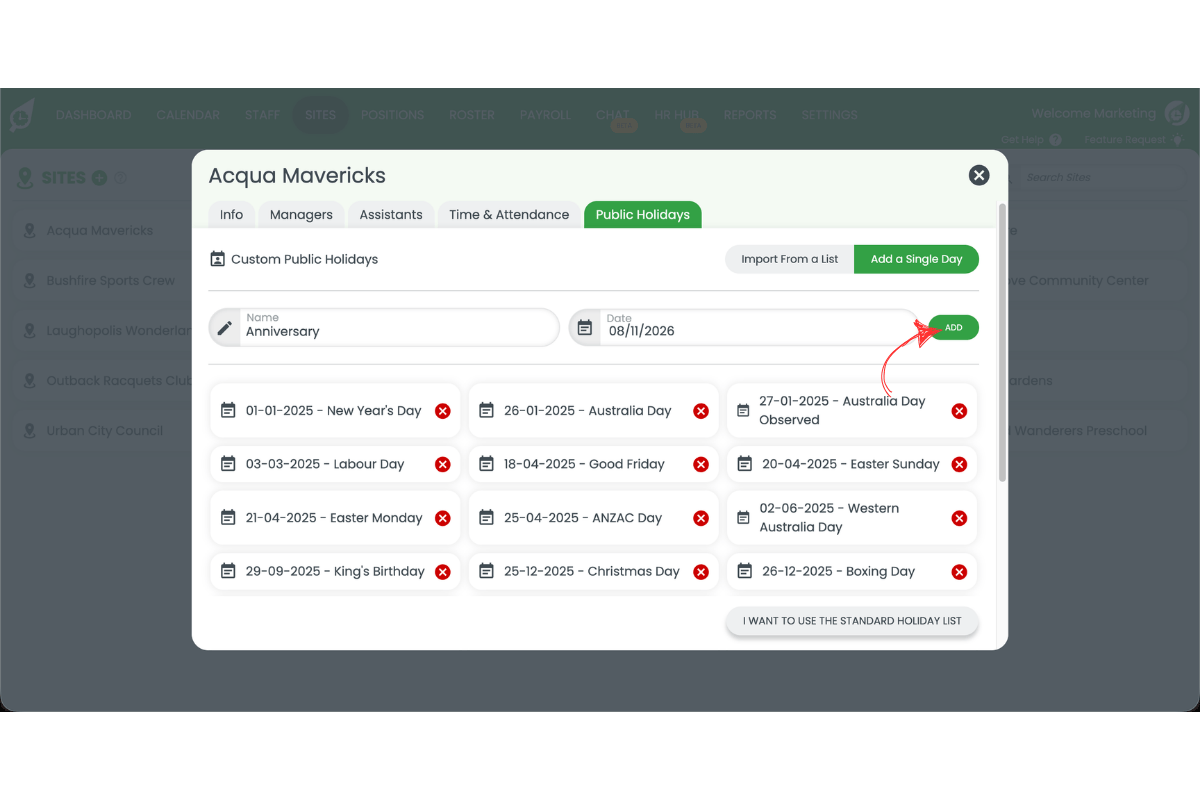Switch to the Info tab
1200x800 pixels.
pos(231,215)
